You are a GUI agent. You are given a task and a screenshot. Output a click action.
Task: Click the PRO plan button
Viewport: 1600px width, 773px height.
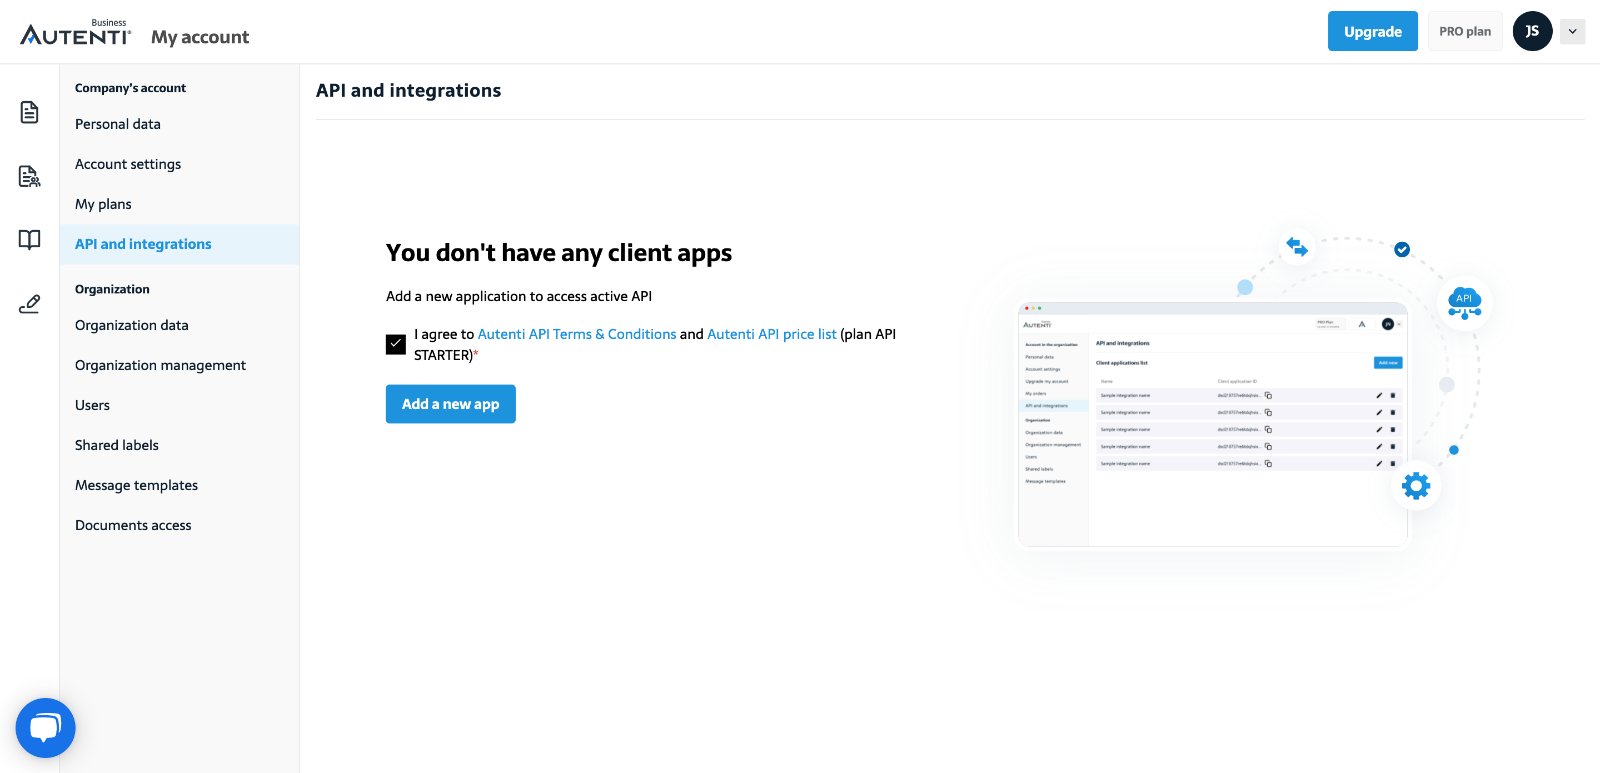click(x=1465, y=31)
